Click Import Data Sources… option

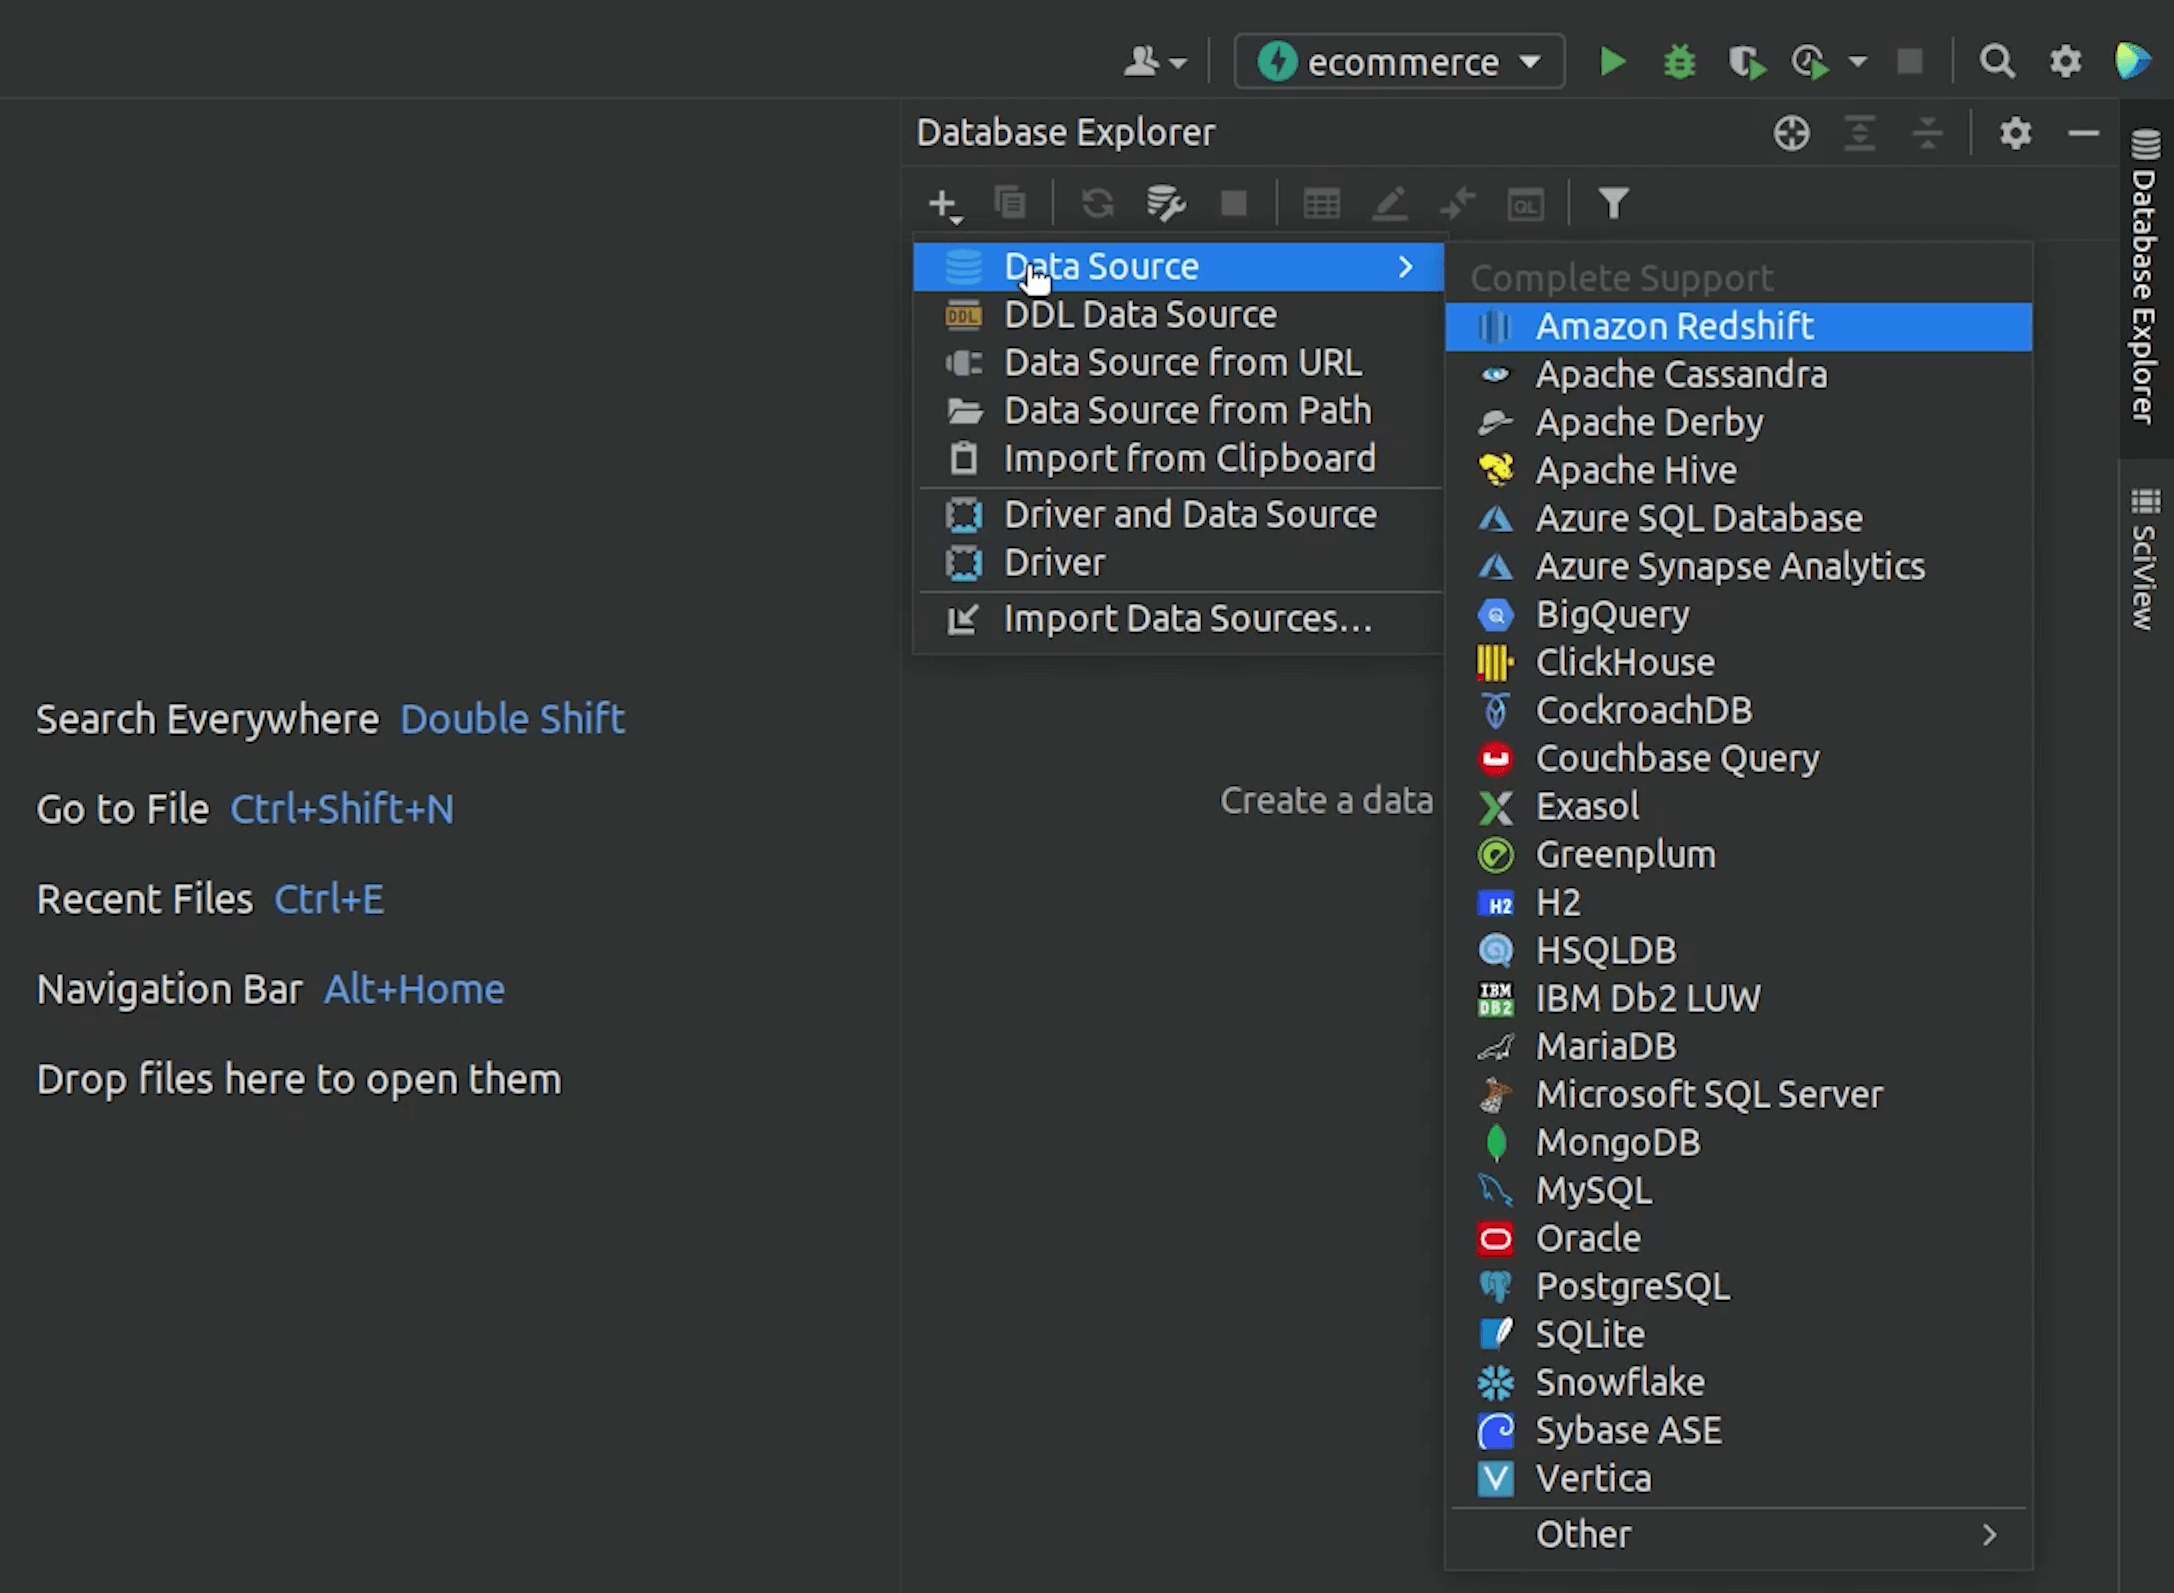point(1187,619)
